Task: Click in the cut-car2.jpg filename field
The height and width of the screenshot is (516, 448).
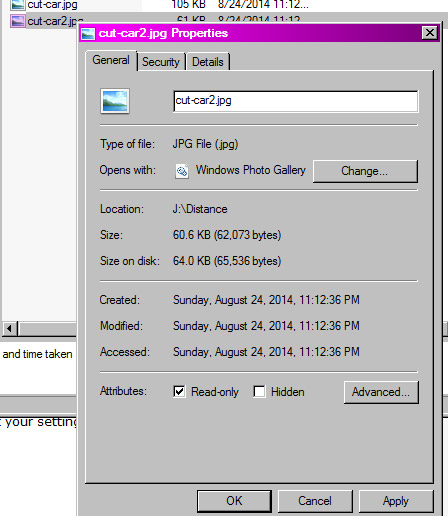Action: [x=296, y=101]
